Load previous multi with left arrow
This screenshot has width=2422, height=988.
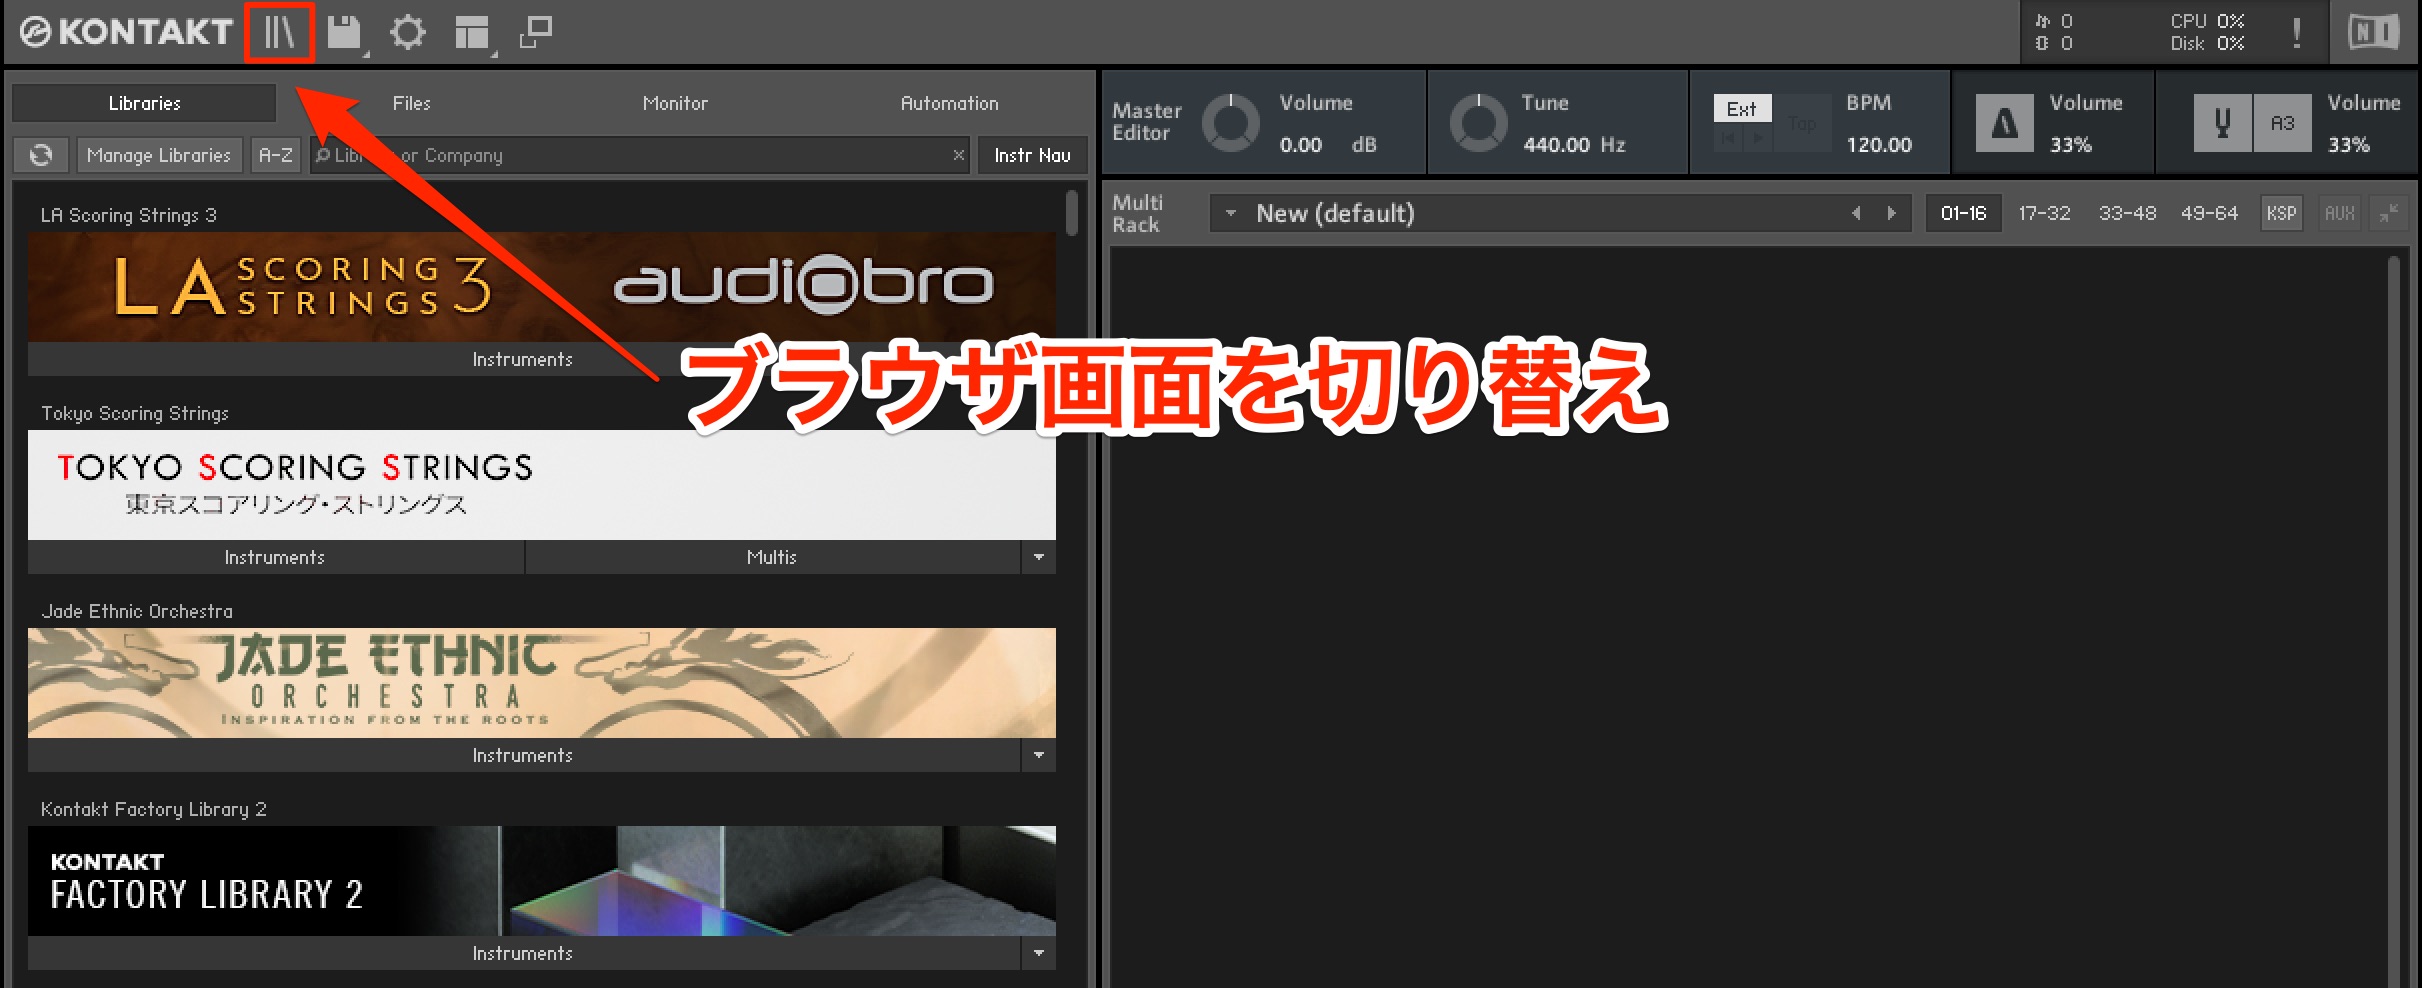coord(1856,213)
